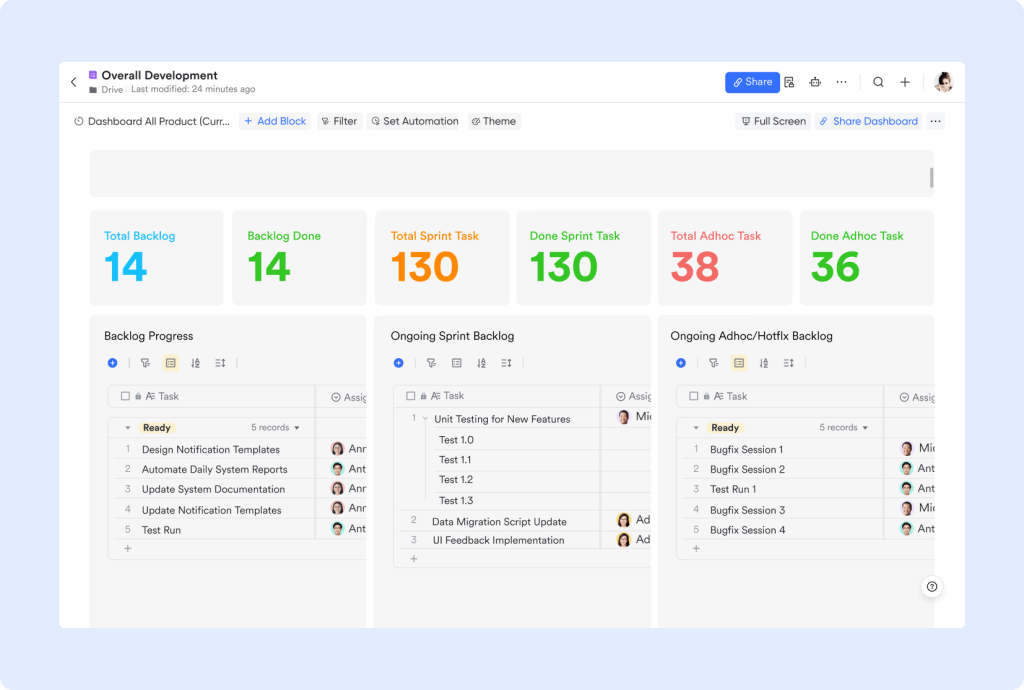Tick the Task header checkbox in Adhoc/Hotfix Backlog
This screenshot has width=1024, height=690.
click(694, 396)
